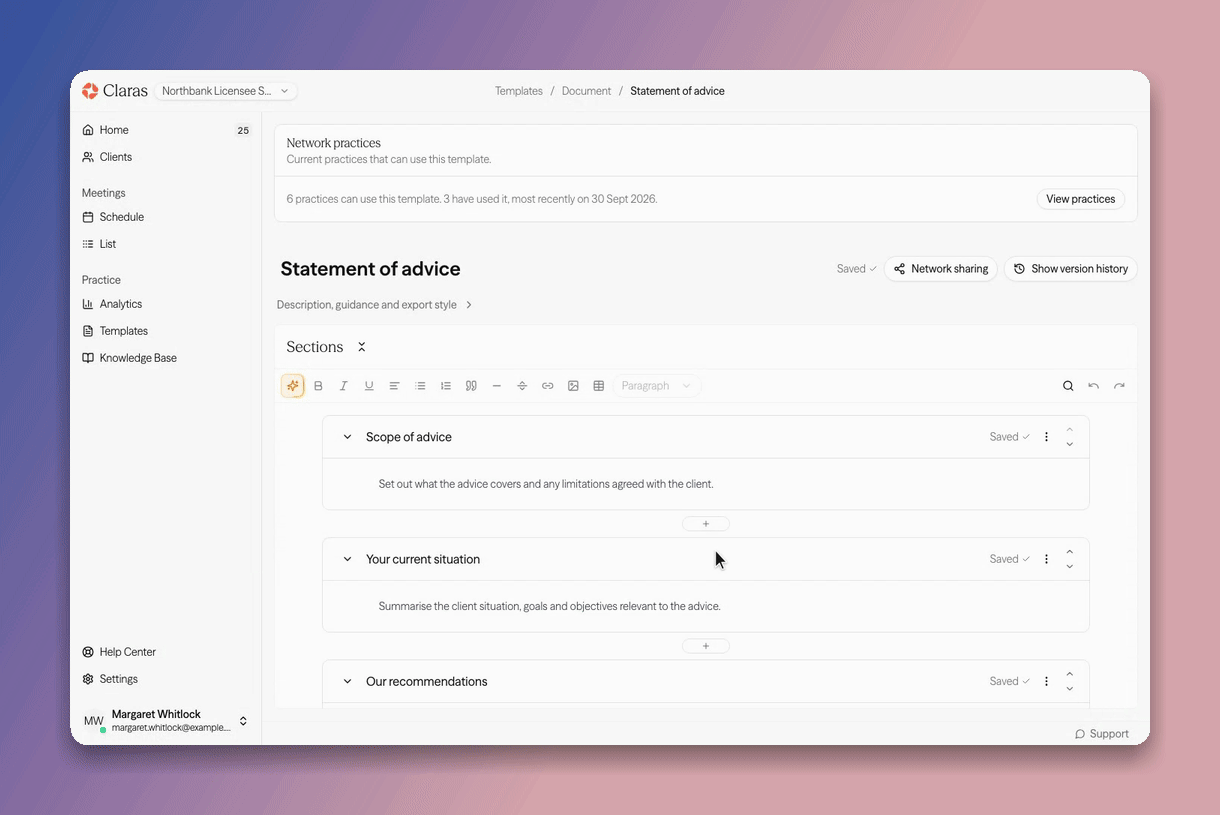Open the Knowledge Base page

coord(166,358)
